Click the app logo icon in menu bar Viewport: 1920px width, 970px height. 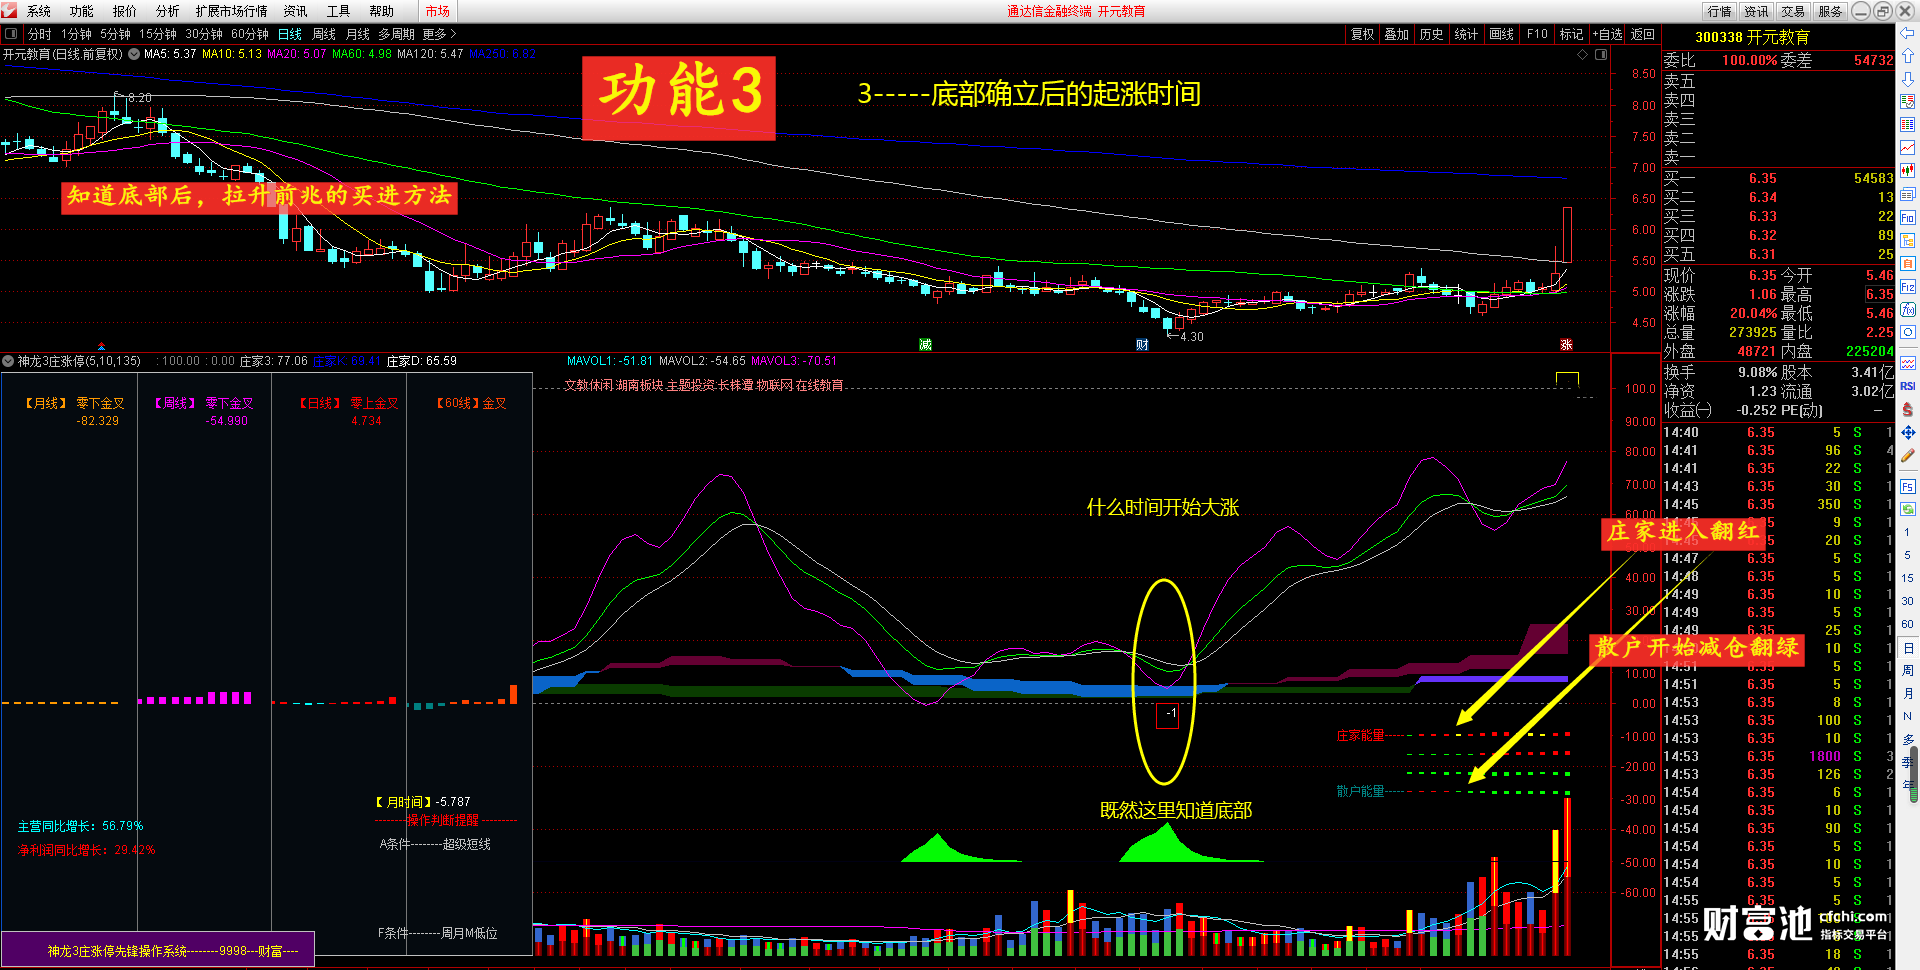(x=10, y=11)
